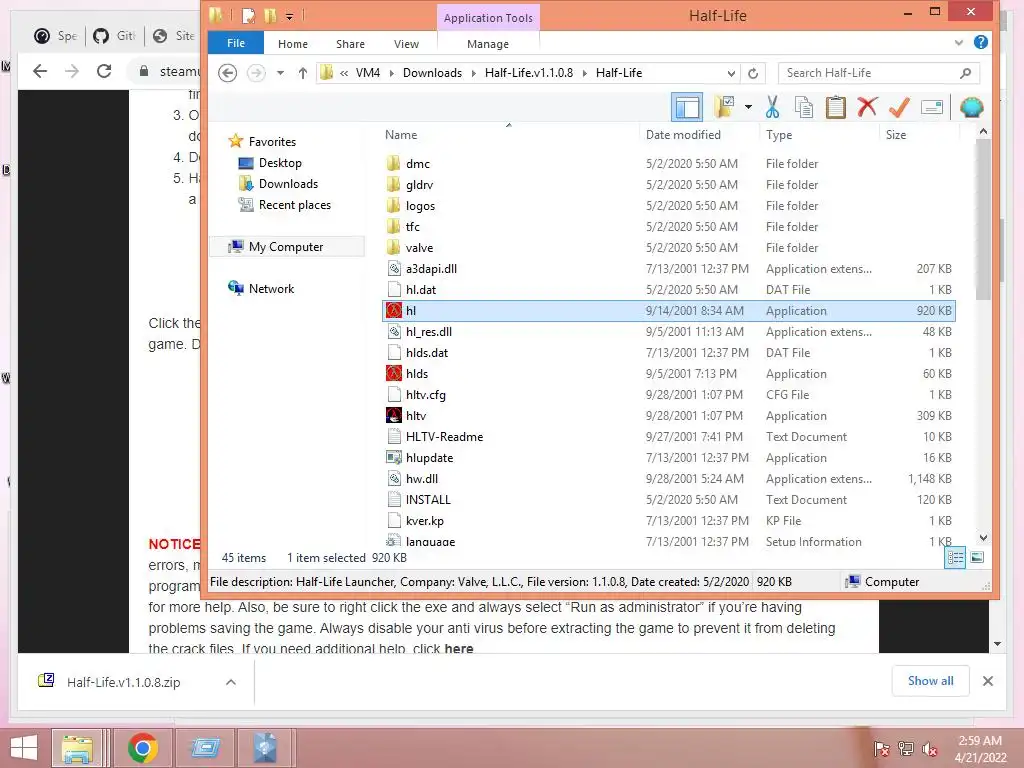1024x768 pixels.
Task: Click the Properties icon in title bar
Action: pos(248,15)
